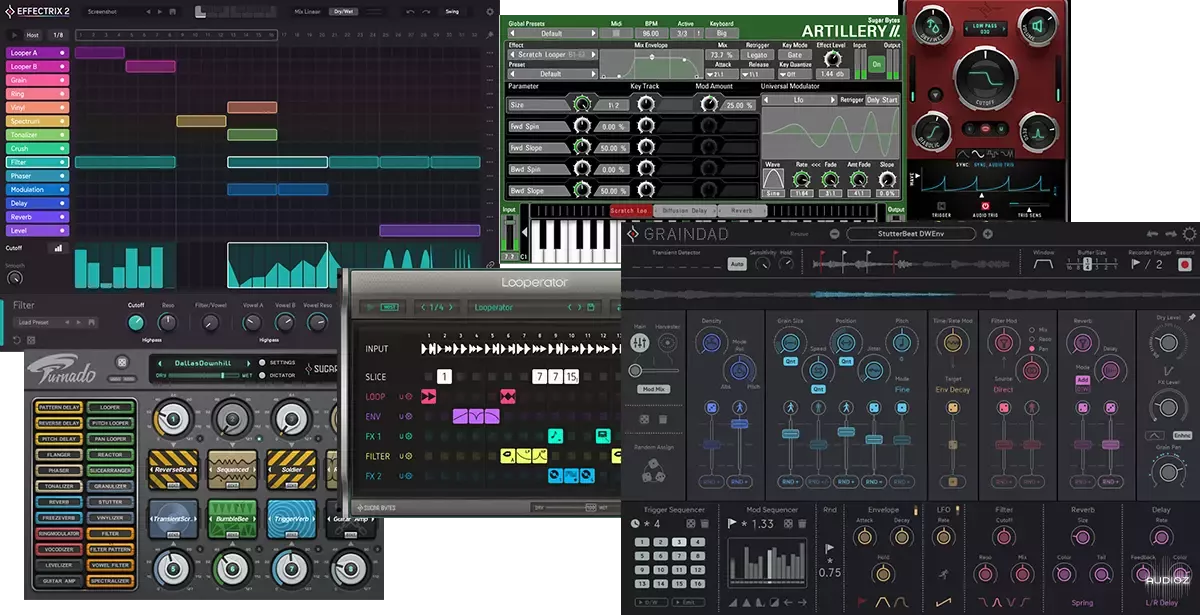Image resolution: width=1200 pixels, height=615 pixels.
Task: Select the Looper A track
Action: pyautogui.click(x=36, y=53)
